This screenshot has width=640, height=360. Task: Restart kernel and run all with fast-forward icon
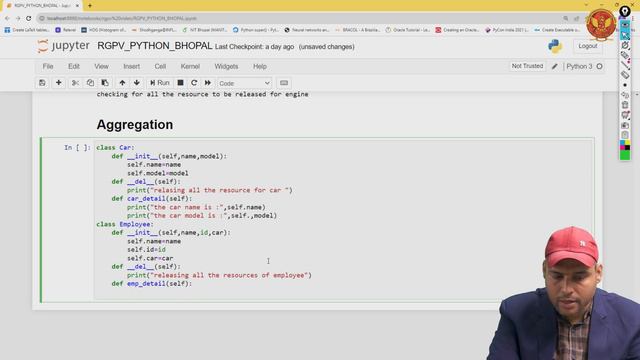(x=208, y=83)
